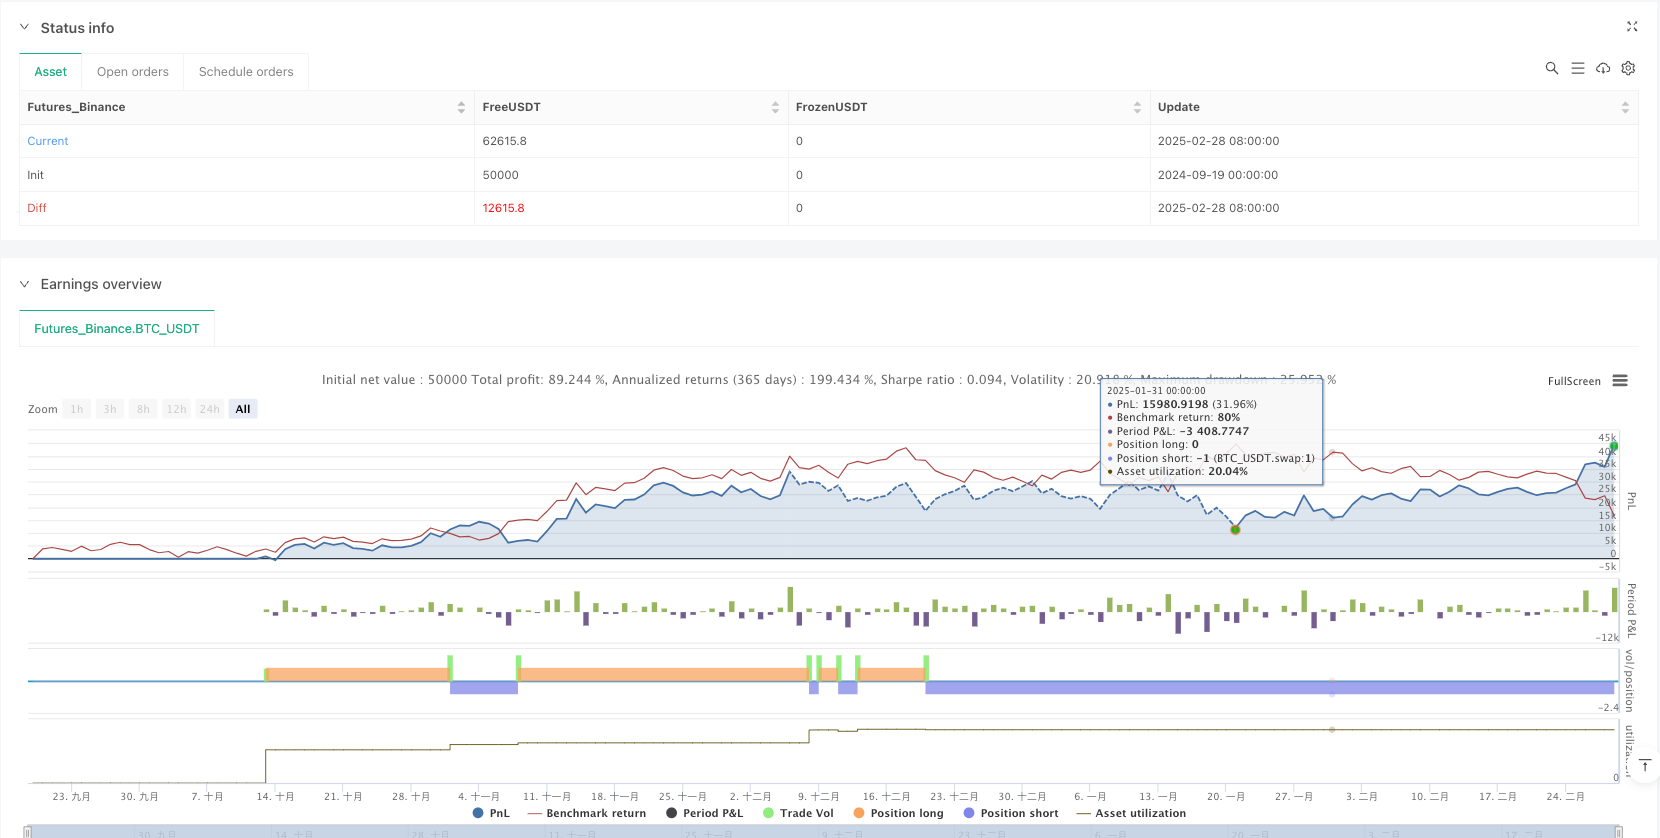
Task: Click the scroll-to-top arrow icon
Action: point(1645,765)
